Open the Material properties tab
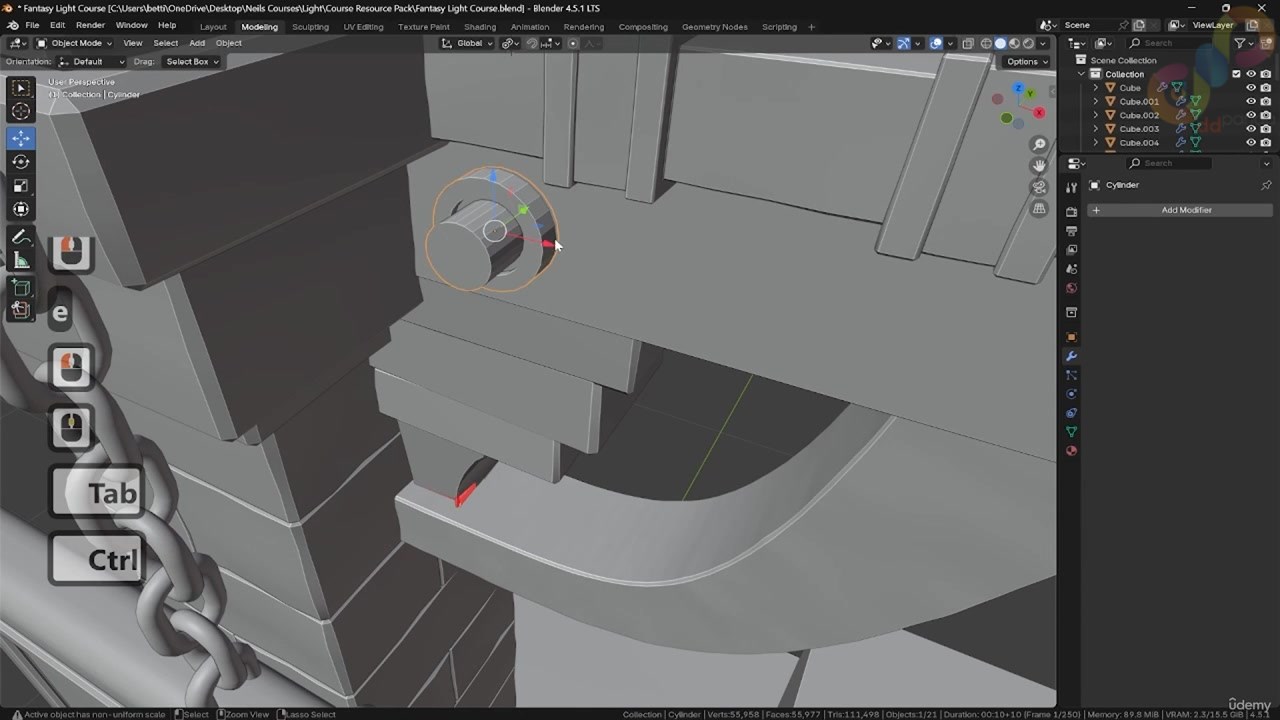This screenshot has height=720, width=1280. coord(1071,451)
